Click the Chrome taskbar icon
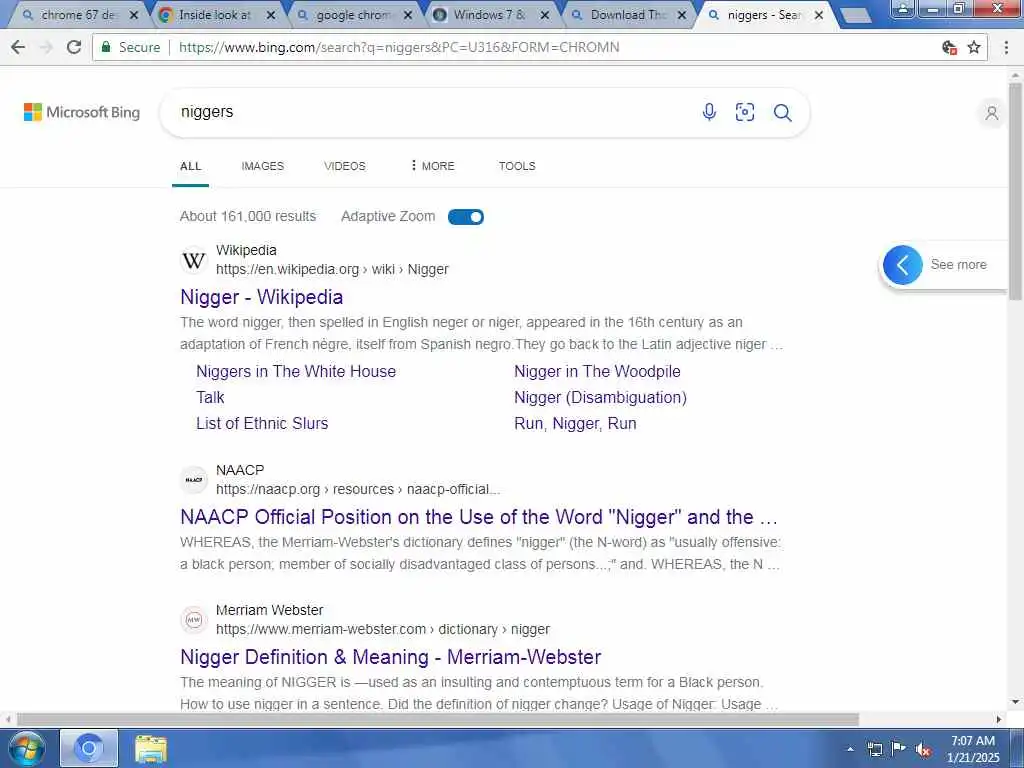 (89, 748)
